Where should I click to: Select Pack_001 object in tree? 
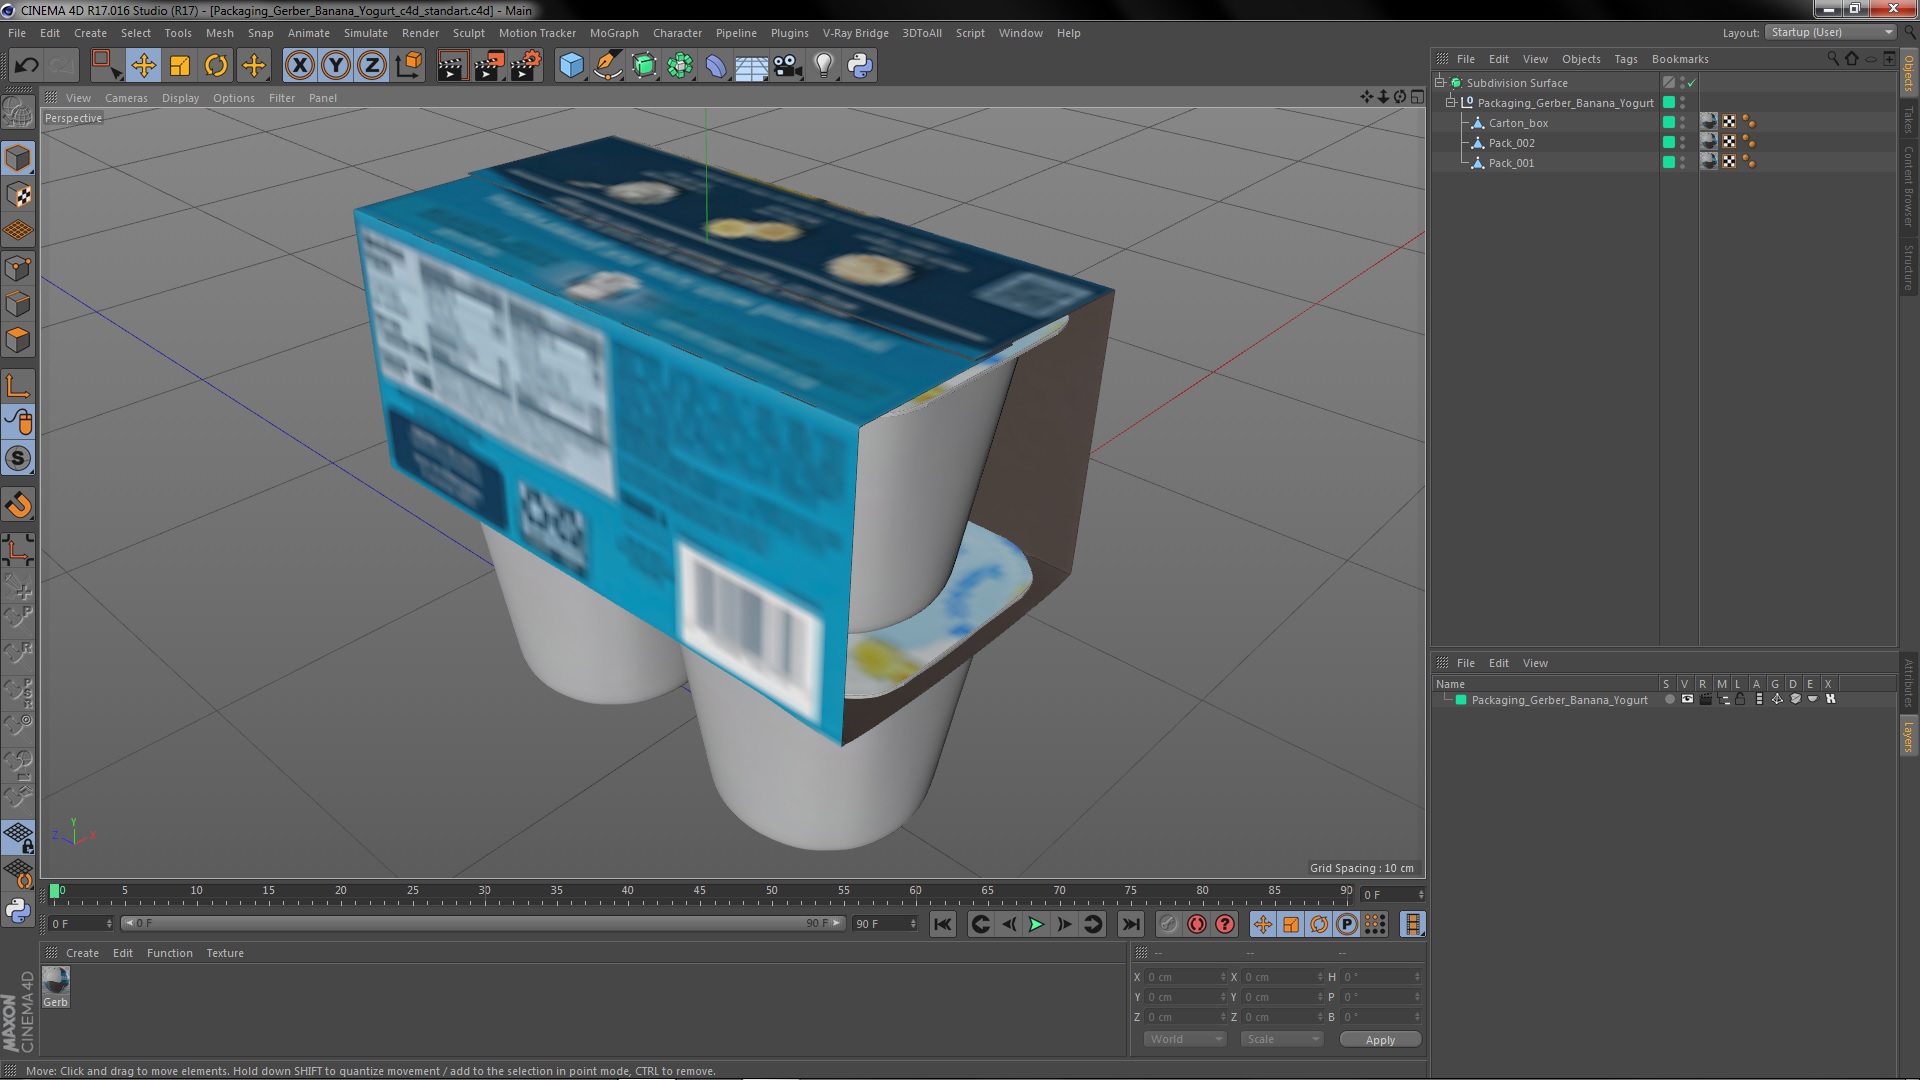coord(1511,163)
